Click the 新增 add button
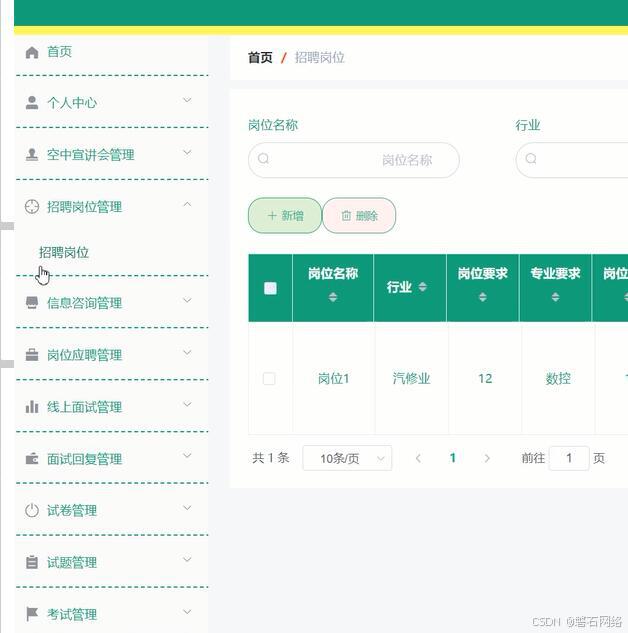This screenshot has width=628, height=633. tap(285, 216)
